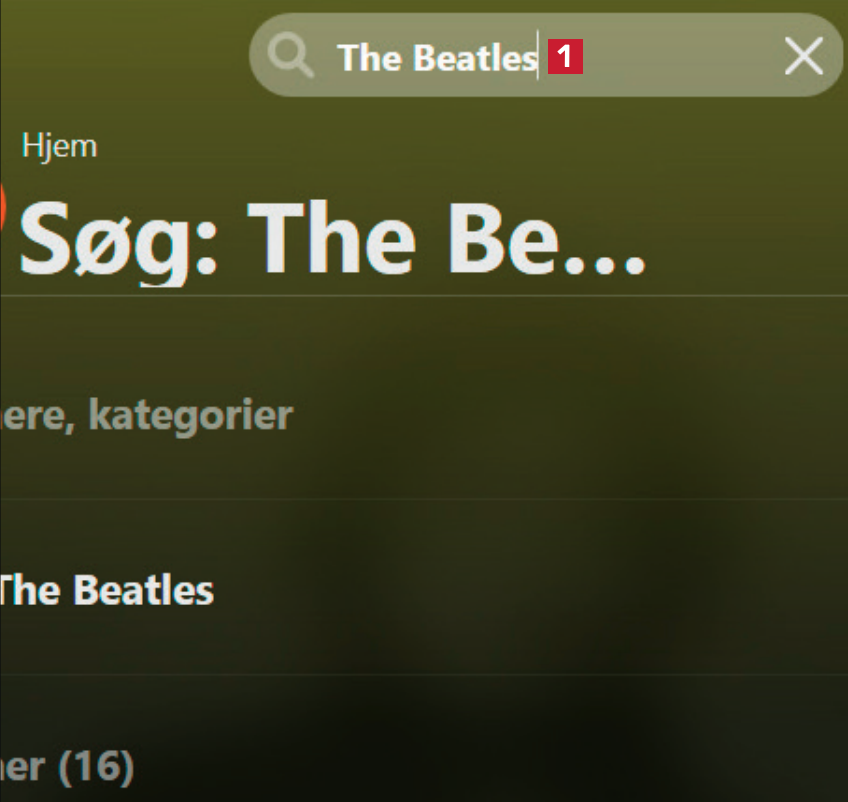This screenshot has height=802, width=848.
Task: Select the "kategorier" section heading
Action: coord(145,414)
